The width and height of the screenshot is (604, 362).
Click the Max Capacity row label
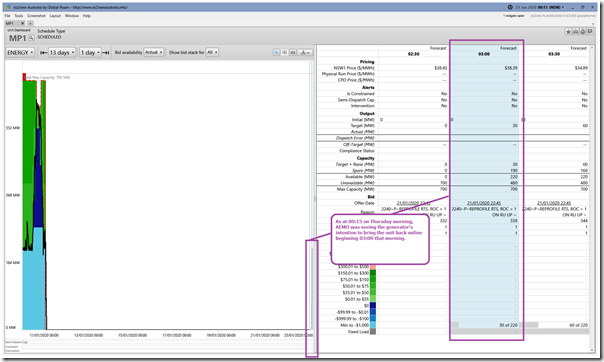[355, 189]
